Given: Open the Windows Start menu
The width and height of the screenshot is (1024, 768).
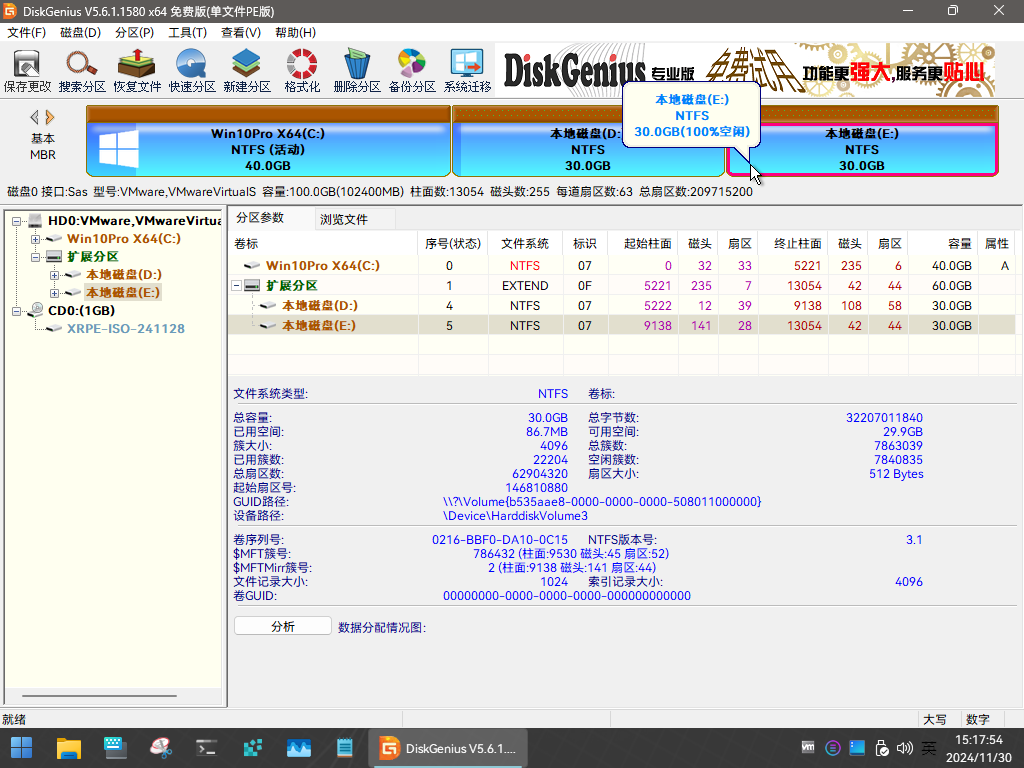Looking at the screenshot, I should [x=21, y=747].
